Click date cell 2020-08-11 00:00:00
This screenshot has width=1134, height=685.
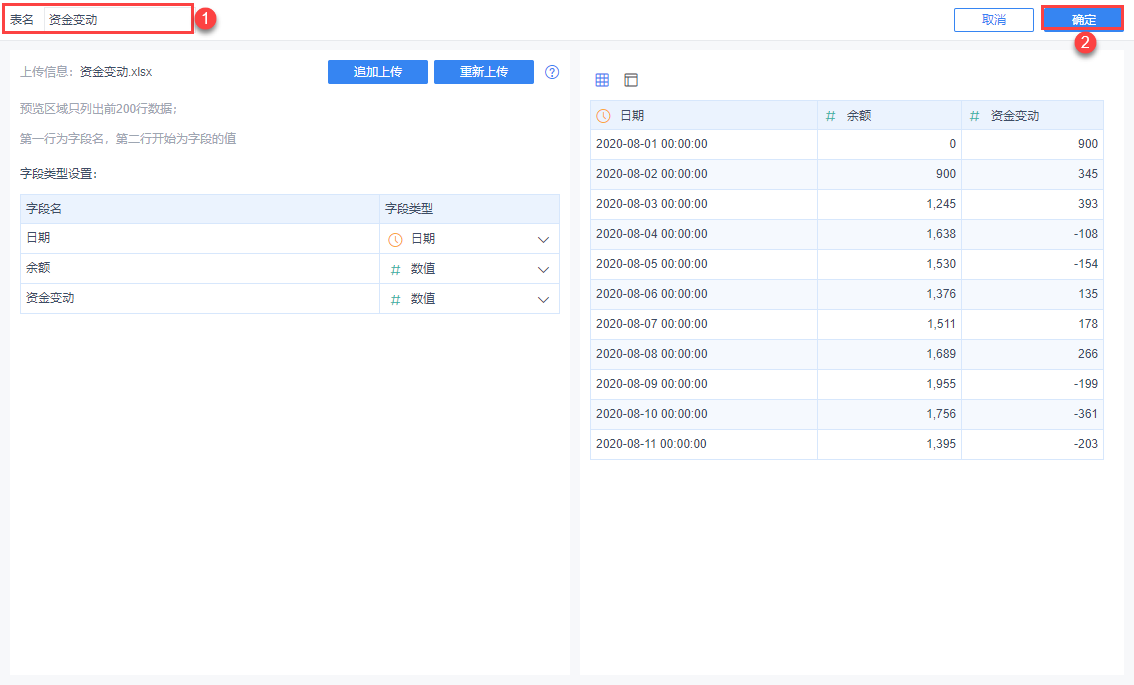click(704, 444)
